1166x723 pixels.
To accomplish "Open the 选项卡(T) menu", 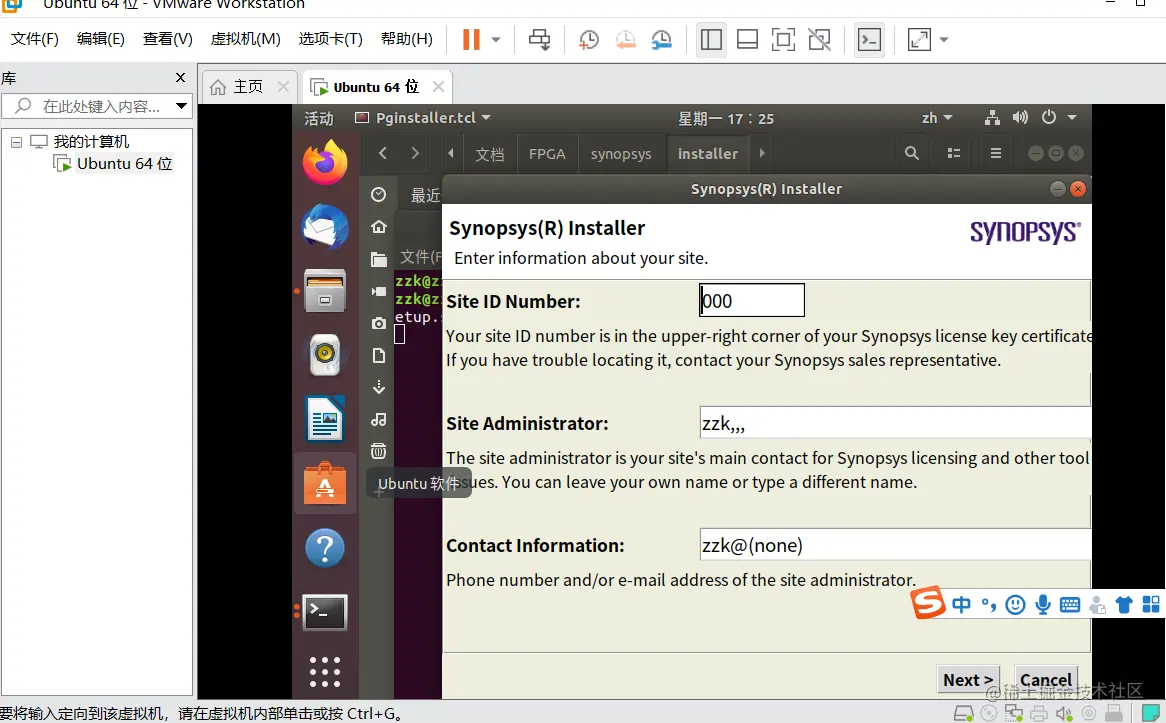I will tap(330, 39).
